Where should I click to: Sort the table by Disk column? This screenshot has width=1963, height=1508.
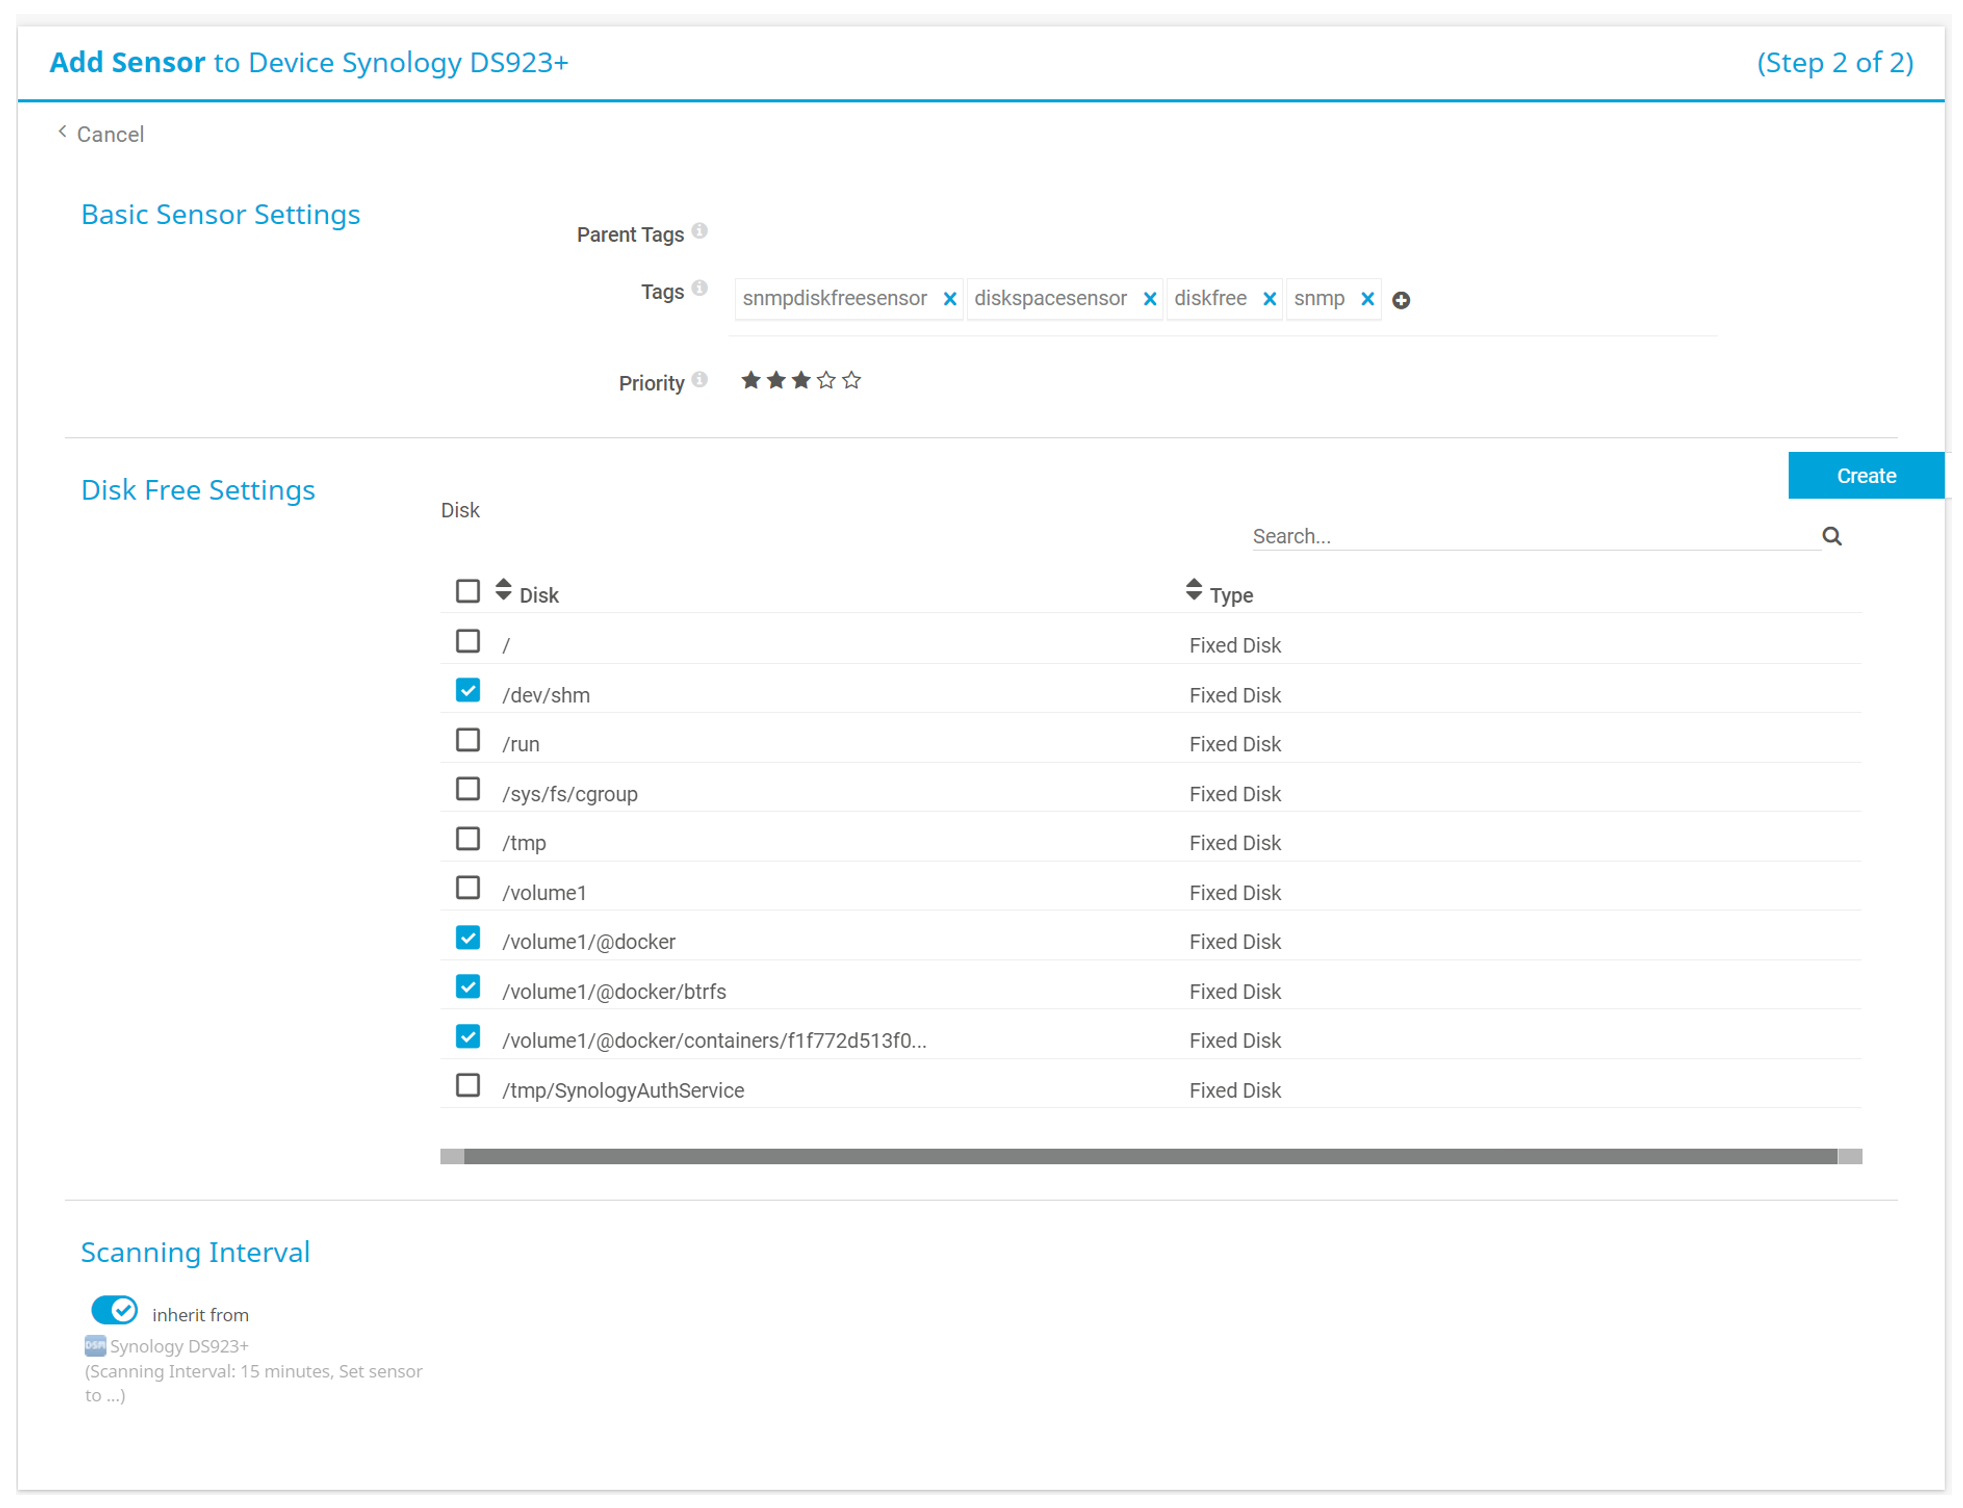[503, 591]
